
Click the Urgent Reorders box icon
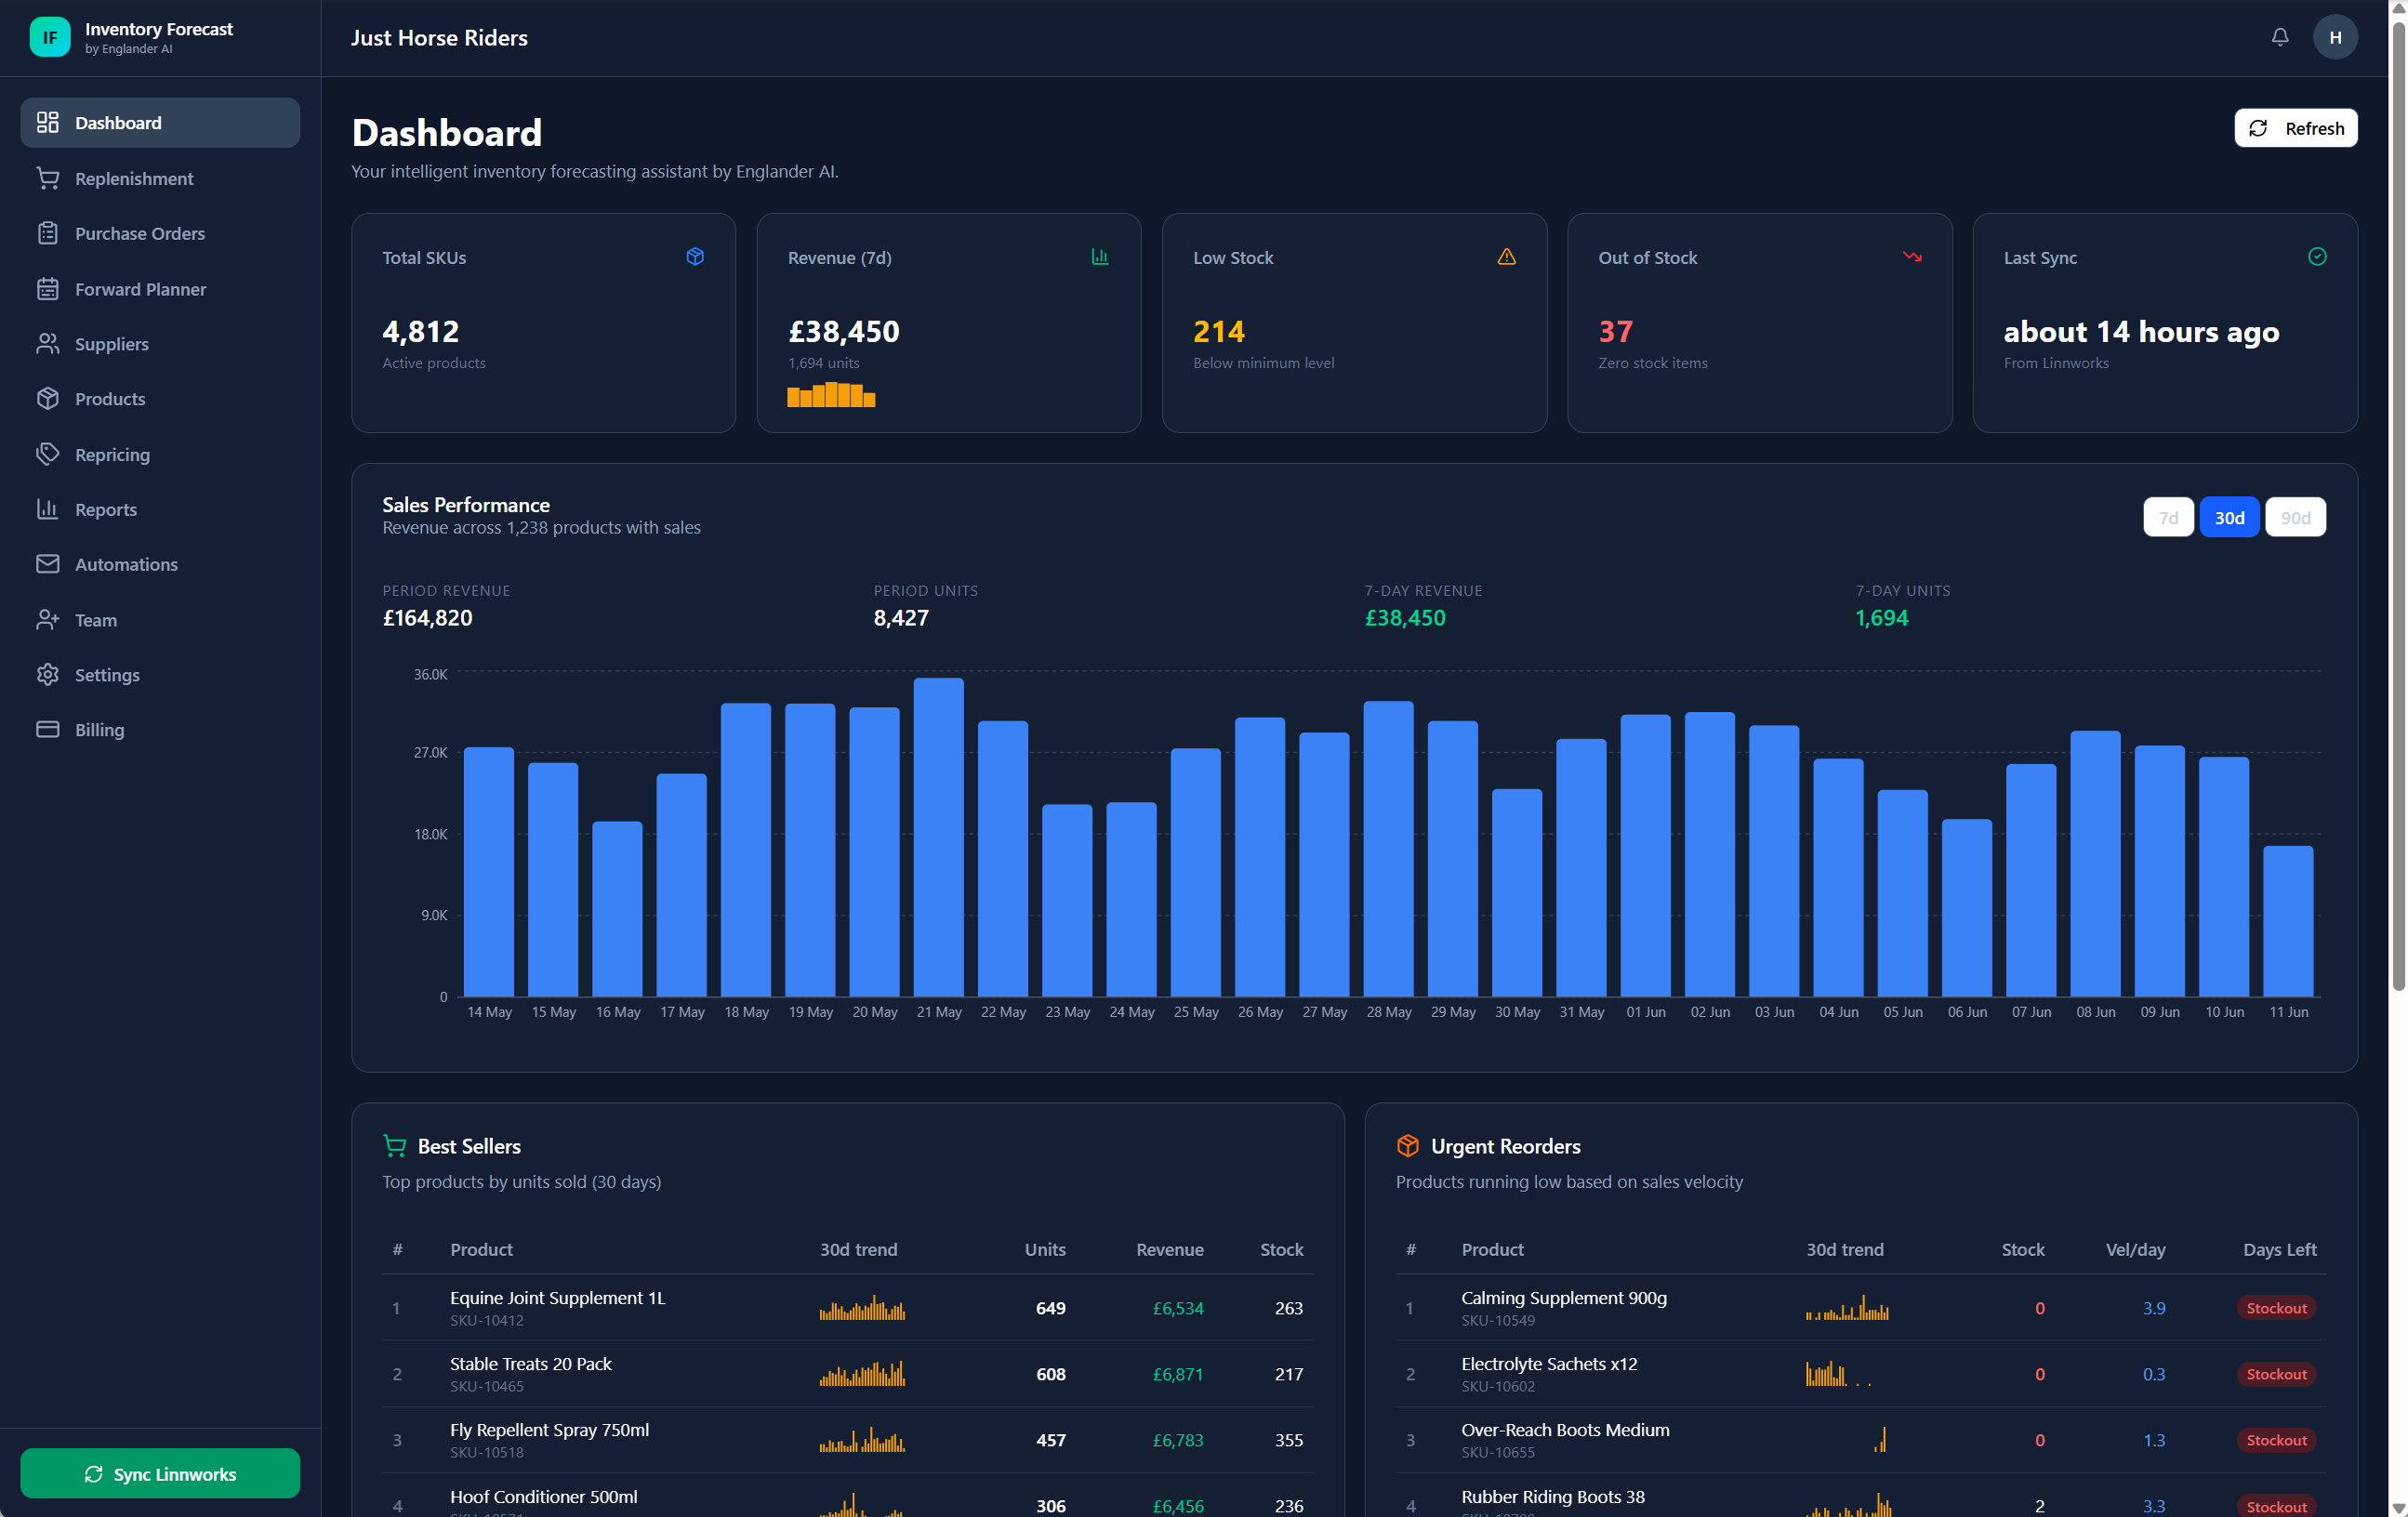[x=1408, y=1146]
